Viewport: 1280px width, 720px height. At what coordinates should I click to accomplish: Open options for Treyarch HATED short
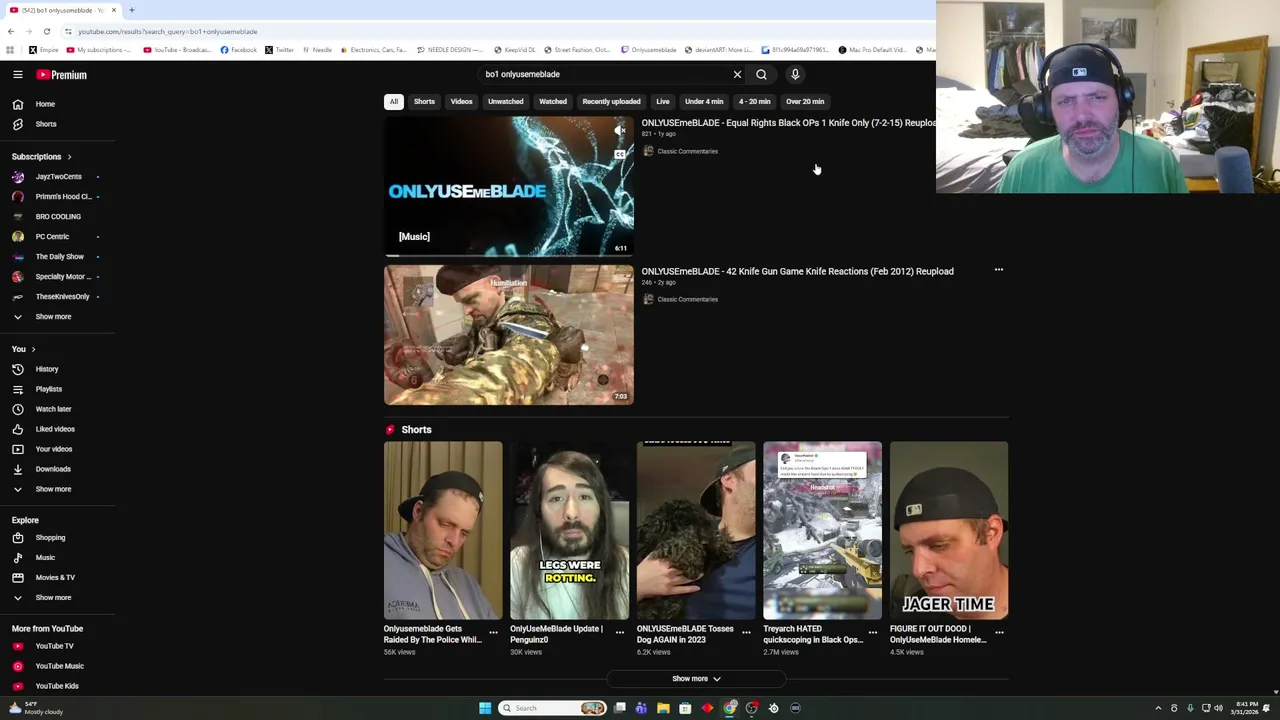tap(872, 632)
